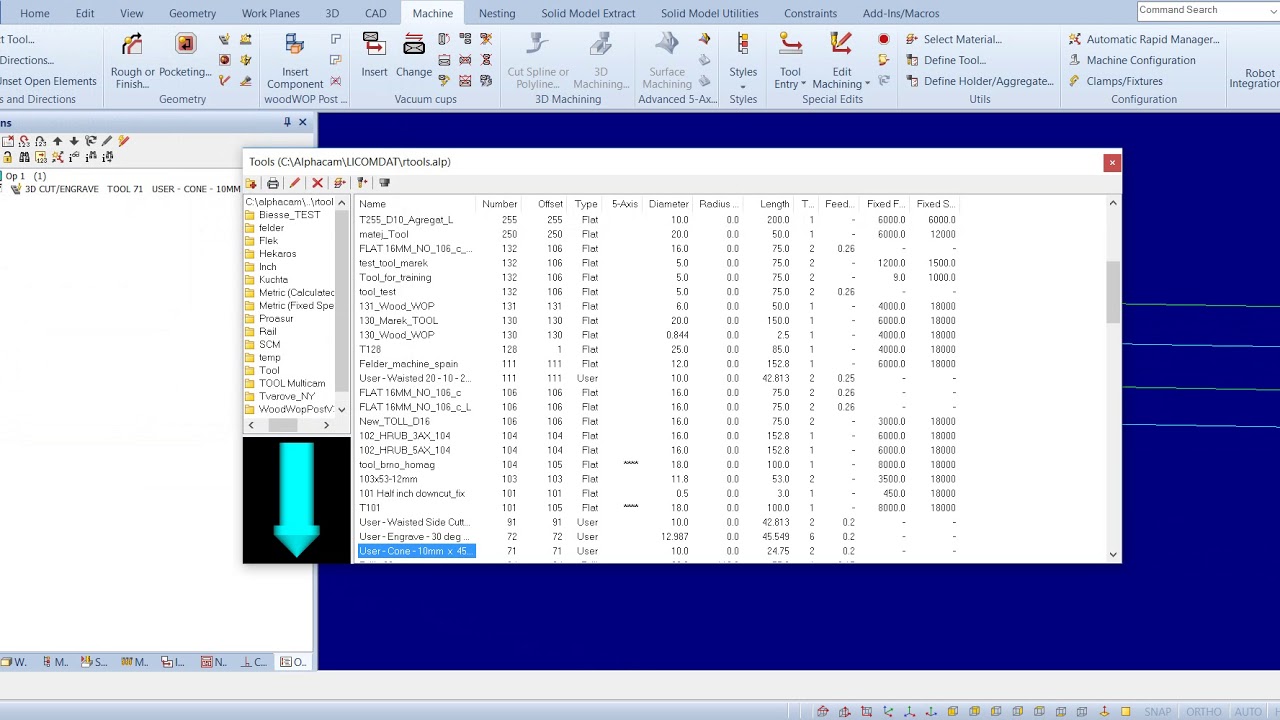Viewport: 1280px width, 720px height.
Task: Switch to the Home tab
Action: coord(34,13)
